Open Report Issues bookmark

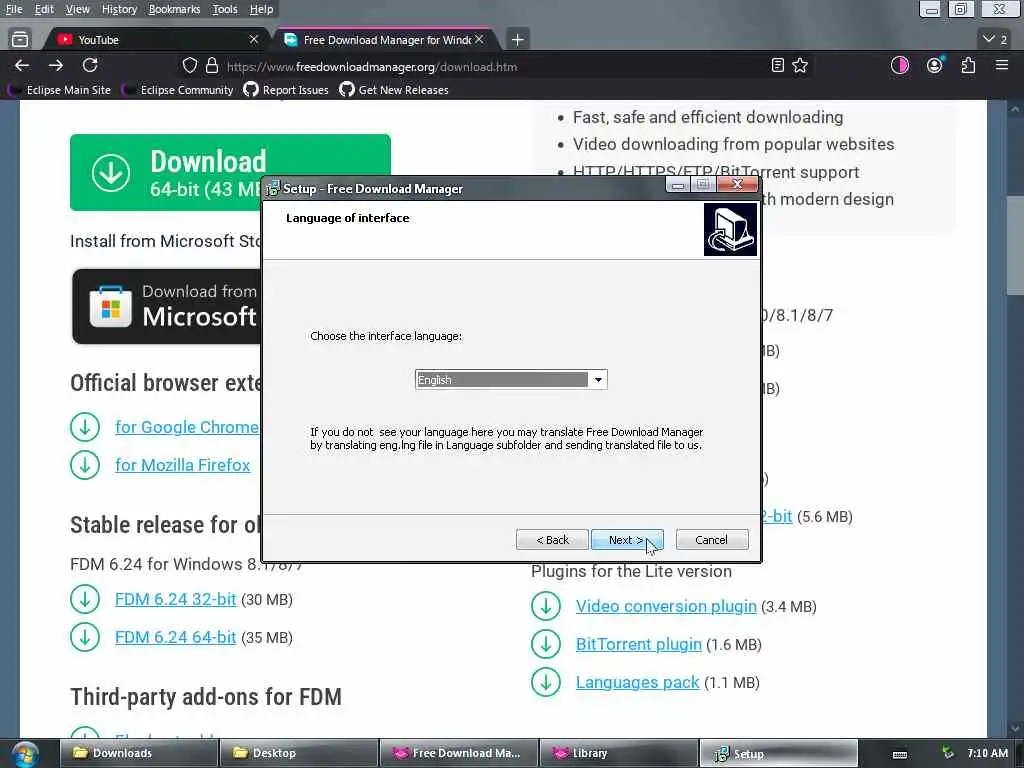[287, 90]
